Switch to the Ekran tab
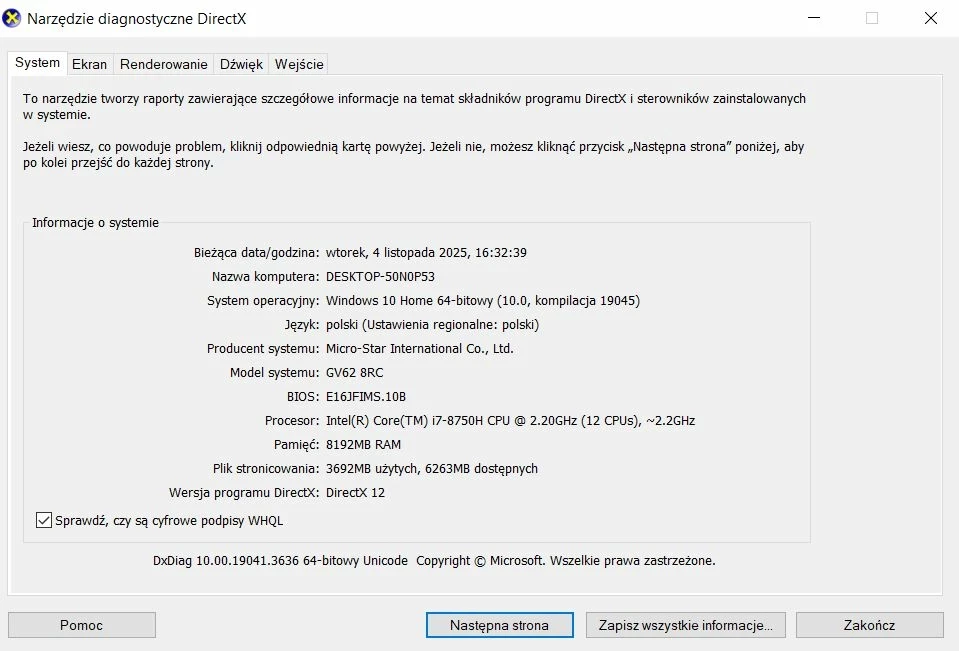 coord(89,64)
